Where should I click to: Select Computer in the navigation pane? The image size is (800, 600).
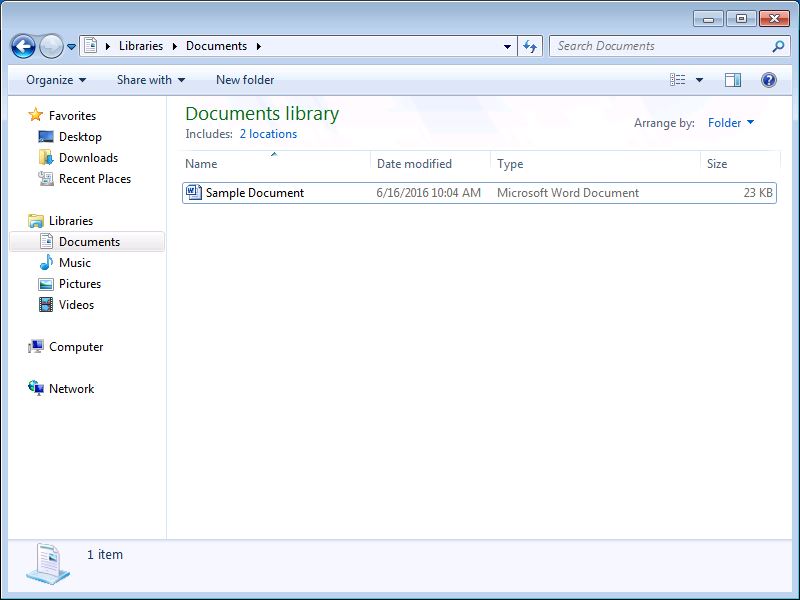pyautogui.click(x=76, y=347)
